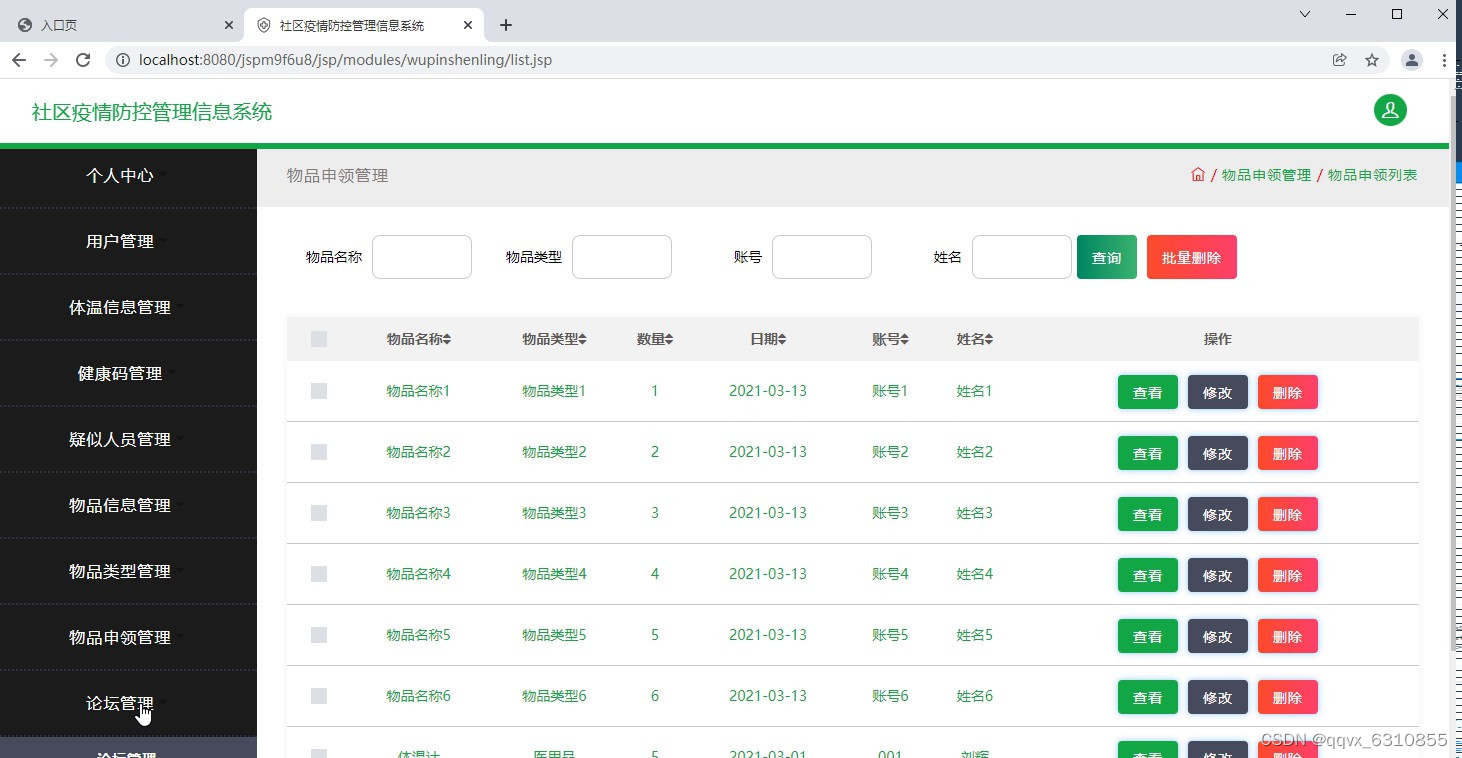This screenshot has width=1462, height=758.
Task: Click the 2021-03-13 date in 物品名称2 row
Action: (x=768, y=452)
